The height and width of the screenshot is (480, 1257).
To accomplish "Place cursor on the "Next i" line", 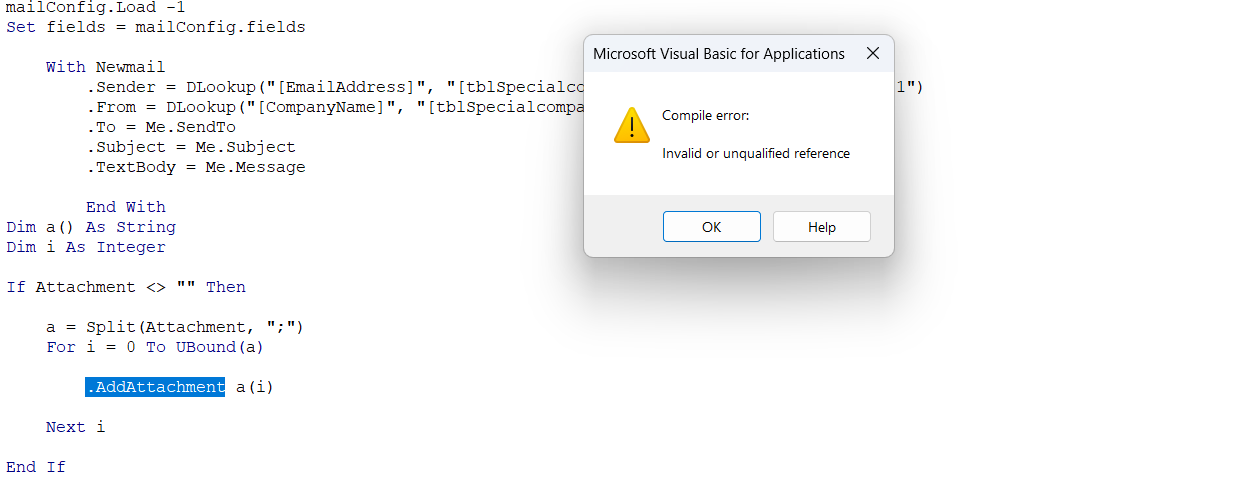I will click(75, 427).
